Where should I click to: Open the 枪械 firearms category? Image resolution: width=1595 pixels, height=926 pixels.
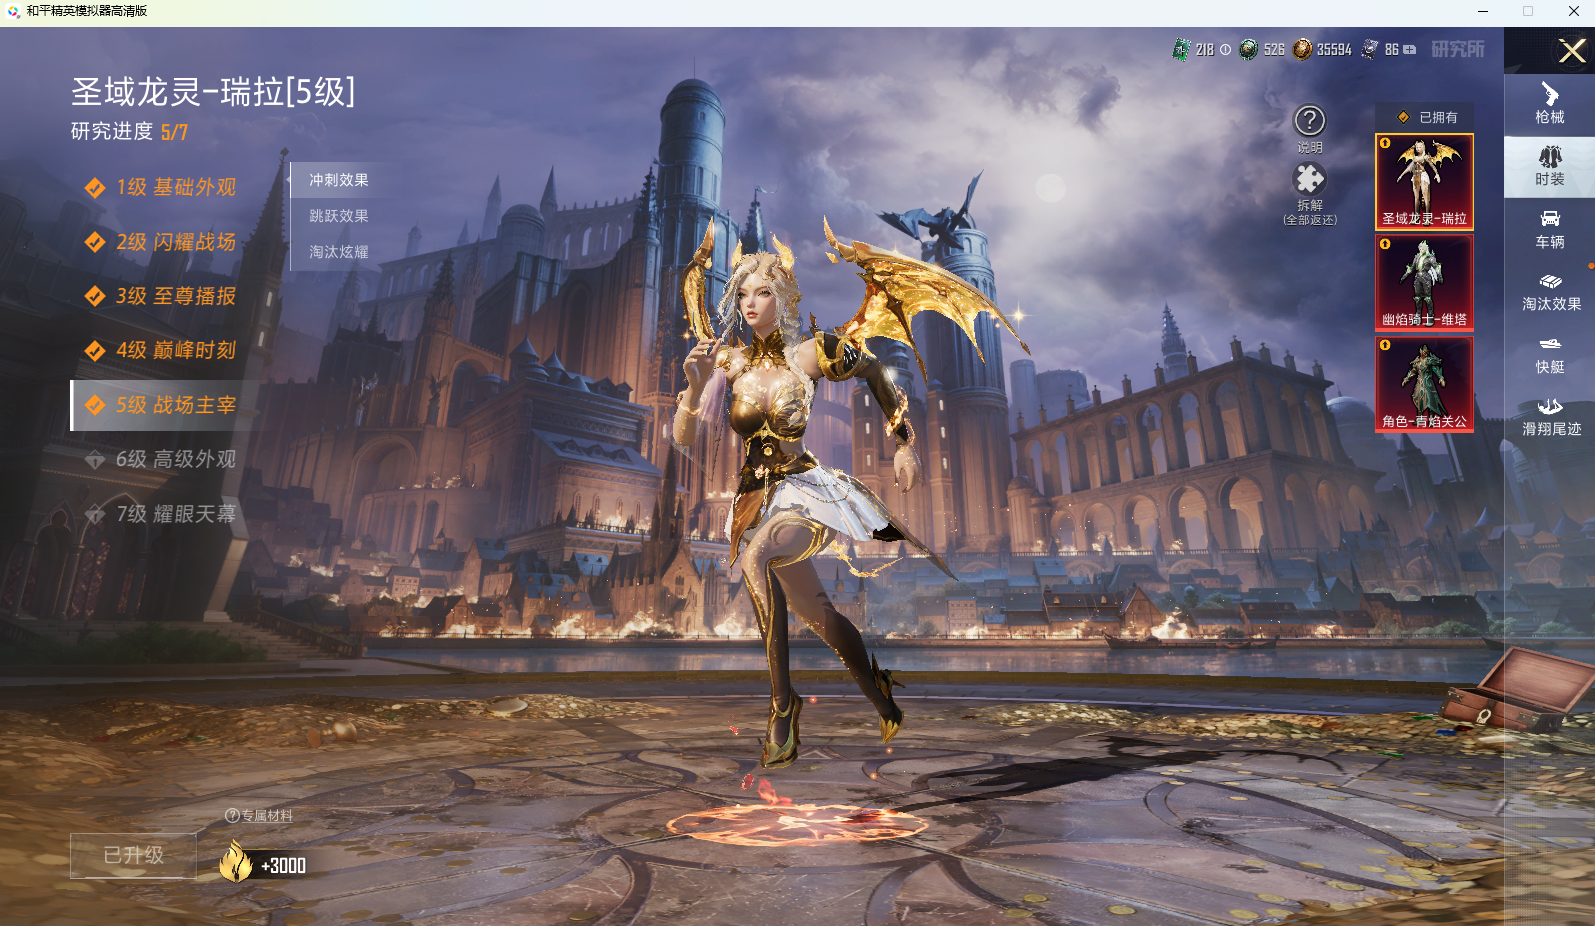1549,103
